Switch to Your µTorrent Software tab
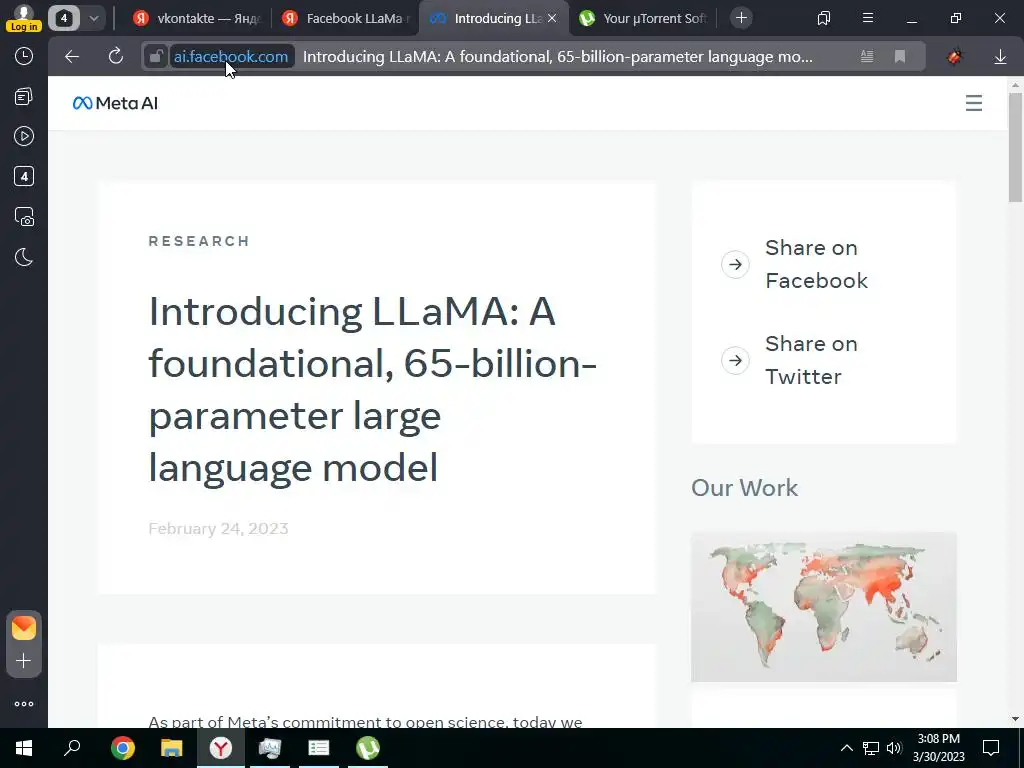 tap(643, 18)
